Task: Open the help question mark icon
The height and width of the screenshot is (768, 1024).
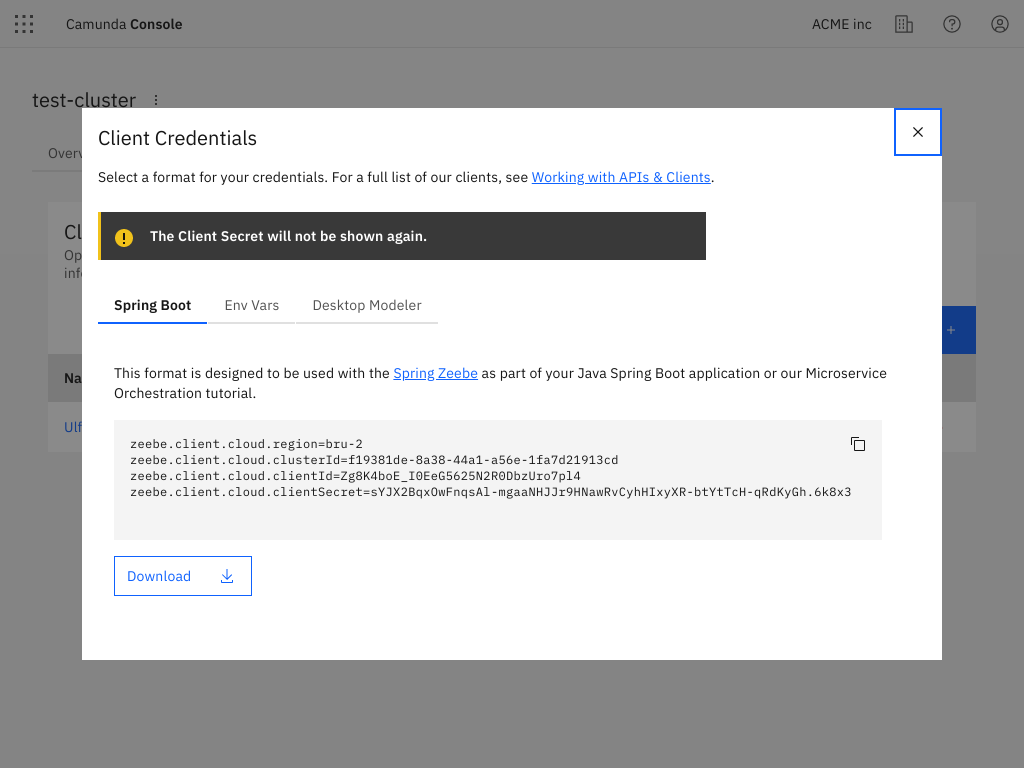Action: coord(952,24)
